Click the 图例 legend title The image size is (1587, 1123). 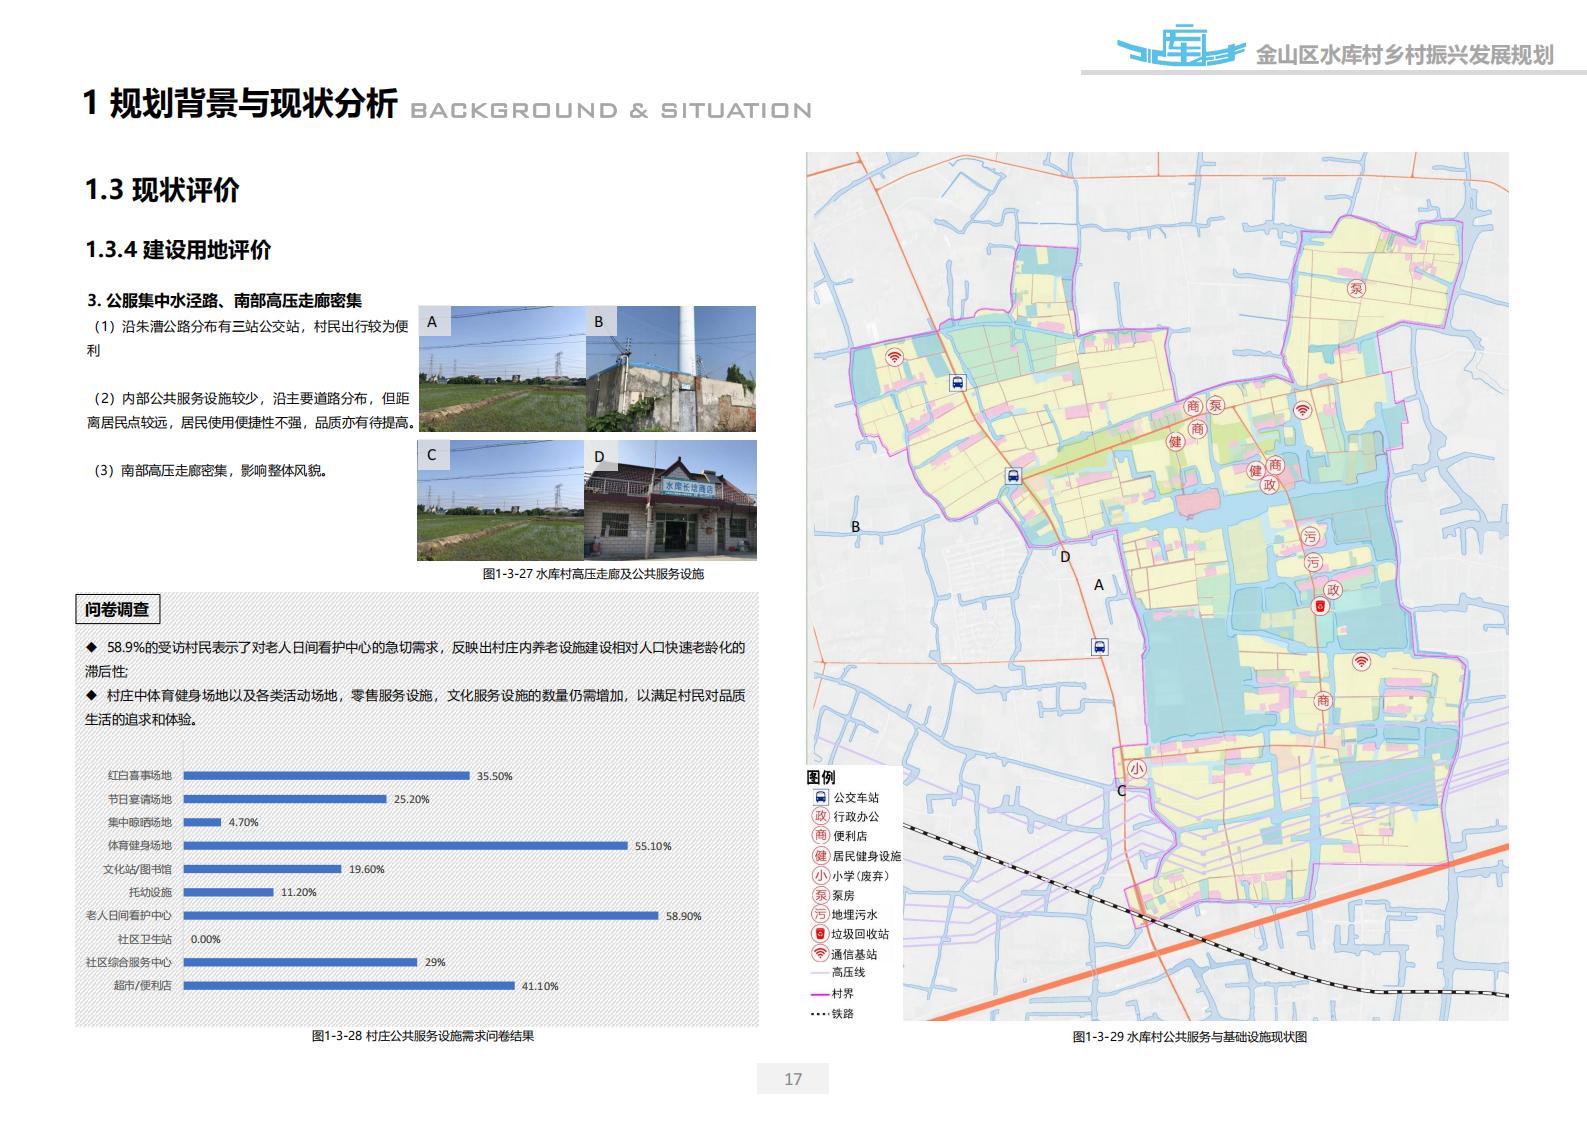click(821, 777)
